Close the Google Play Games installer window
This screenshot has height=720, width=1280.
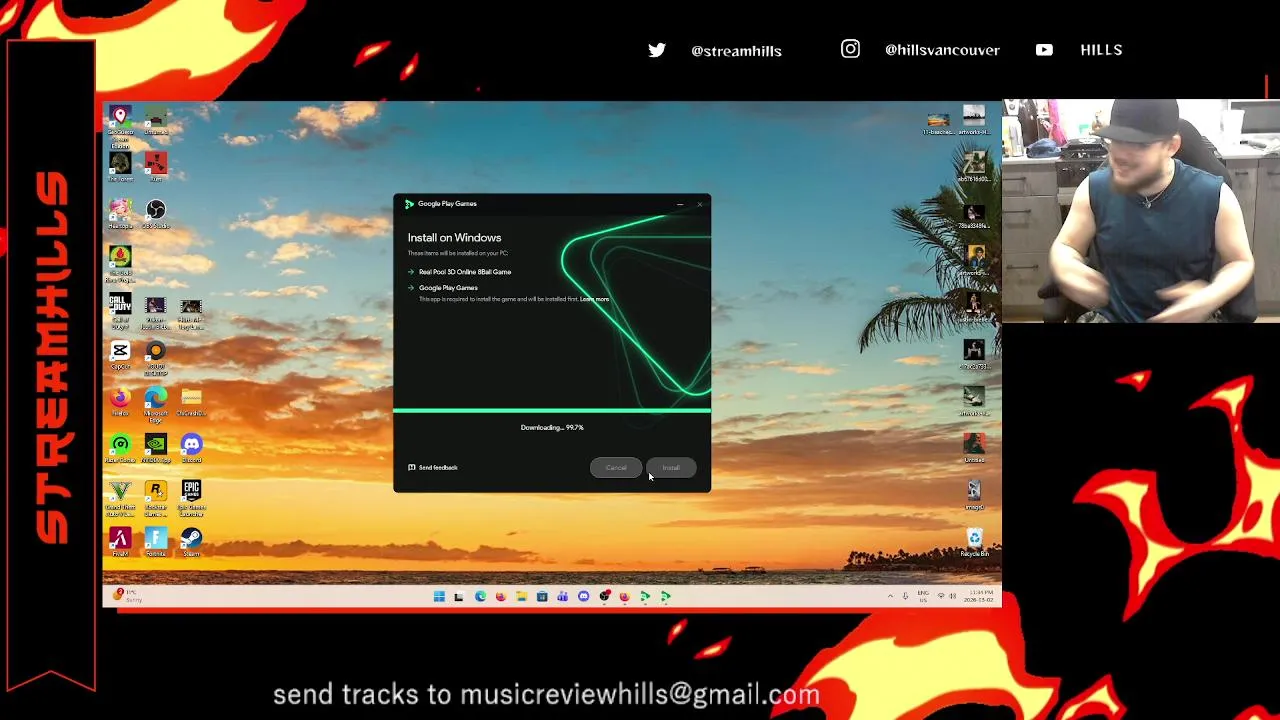700,204
